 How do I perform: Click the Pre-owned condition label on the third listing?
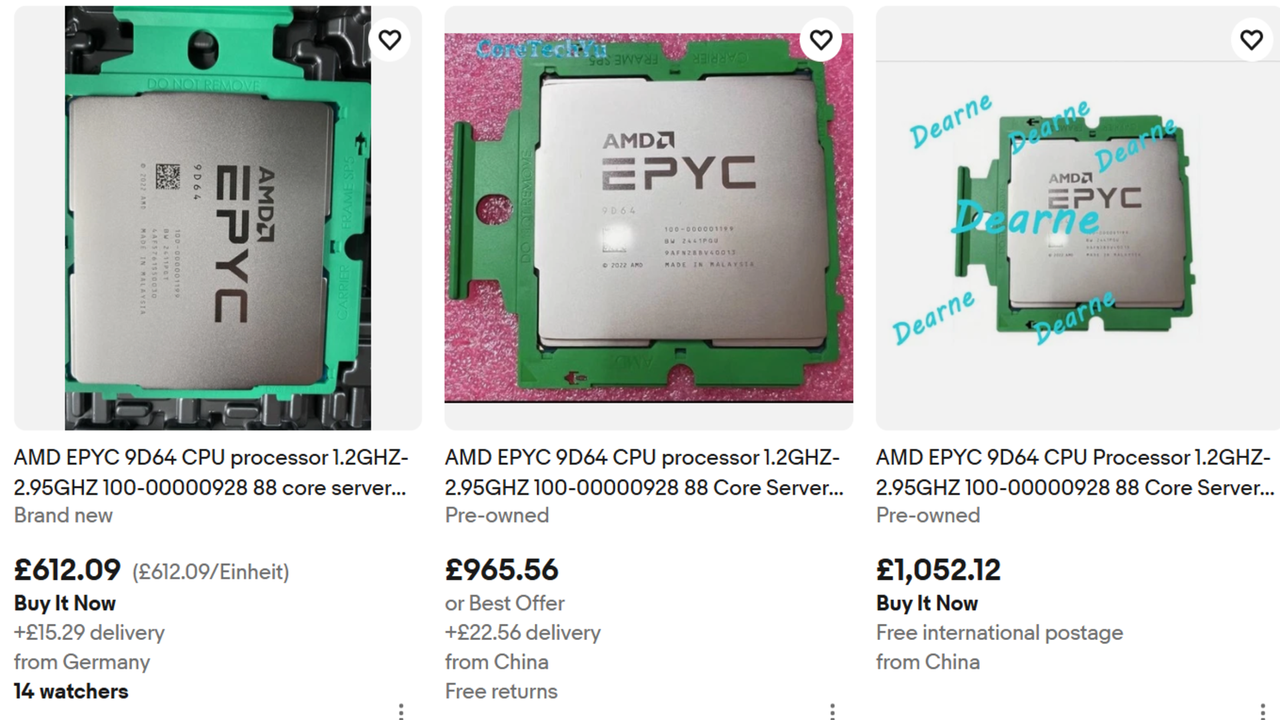(x=928, y=515)
